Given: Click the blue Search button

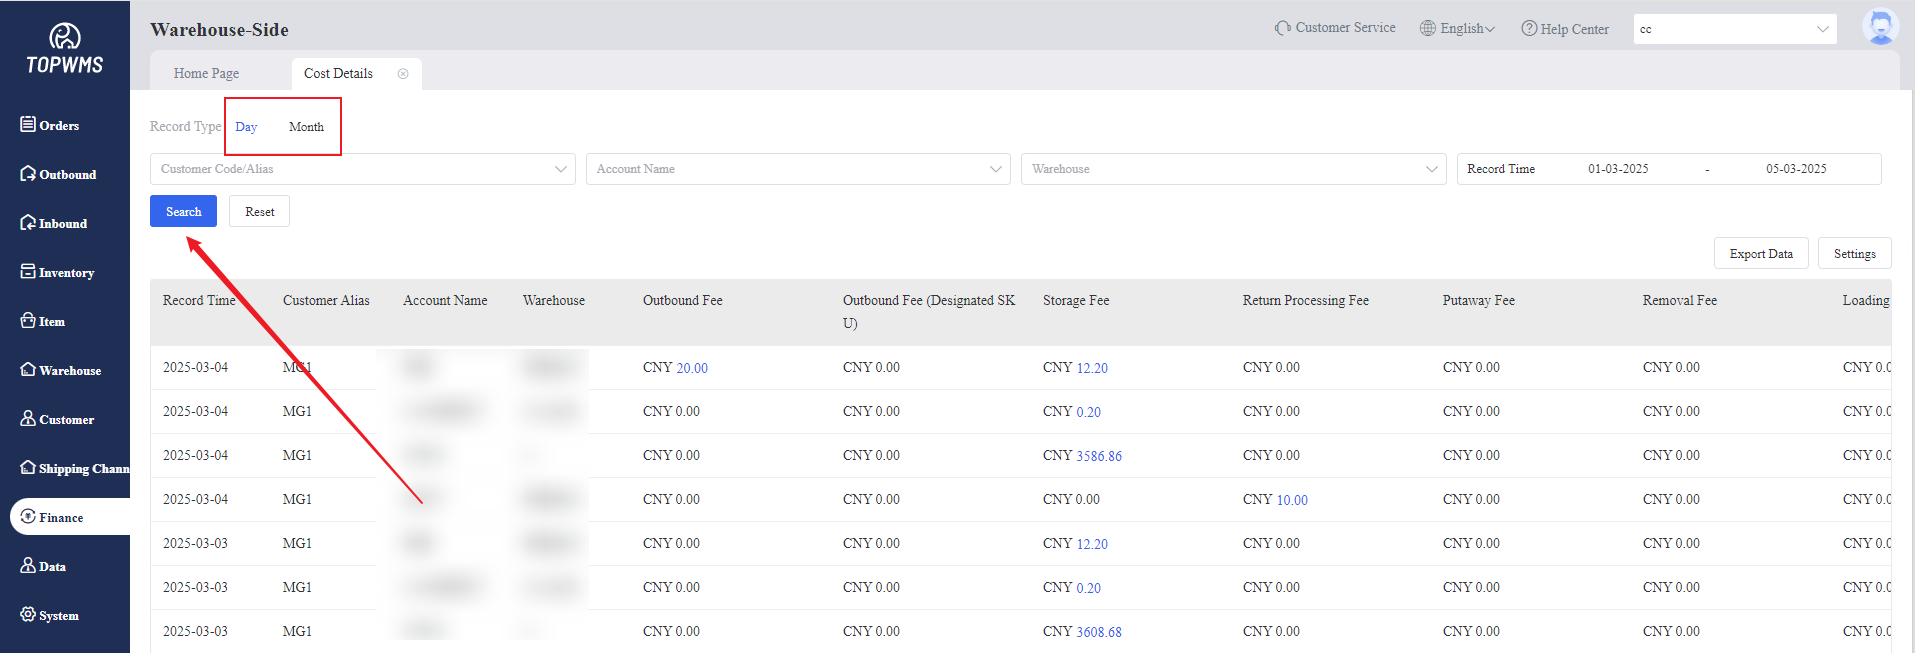Looking at the screenshot, I should [x=183, y=211].
